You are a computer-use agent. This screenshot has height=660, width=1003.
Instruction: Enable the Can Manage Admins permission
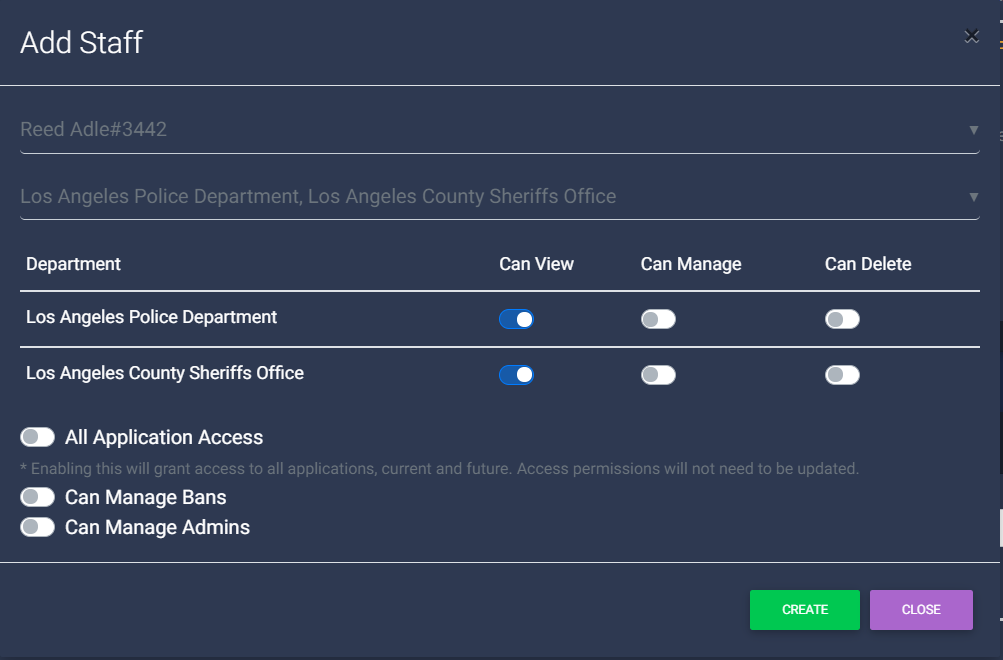click(x=37, y=527)
